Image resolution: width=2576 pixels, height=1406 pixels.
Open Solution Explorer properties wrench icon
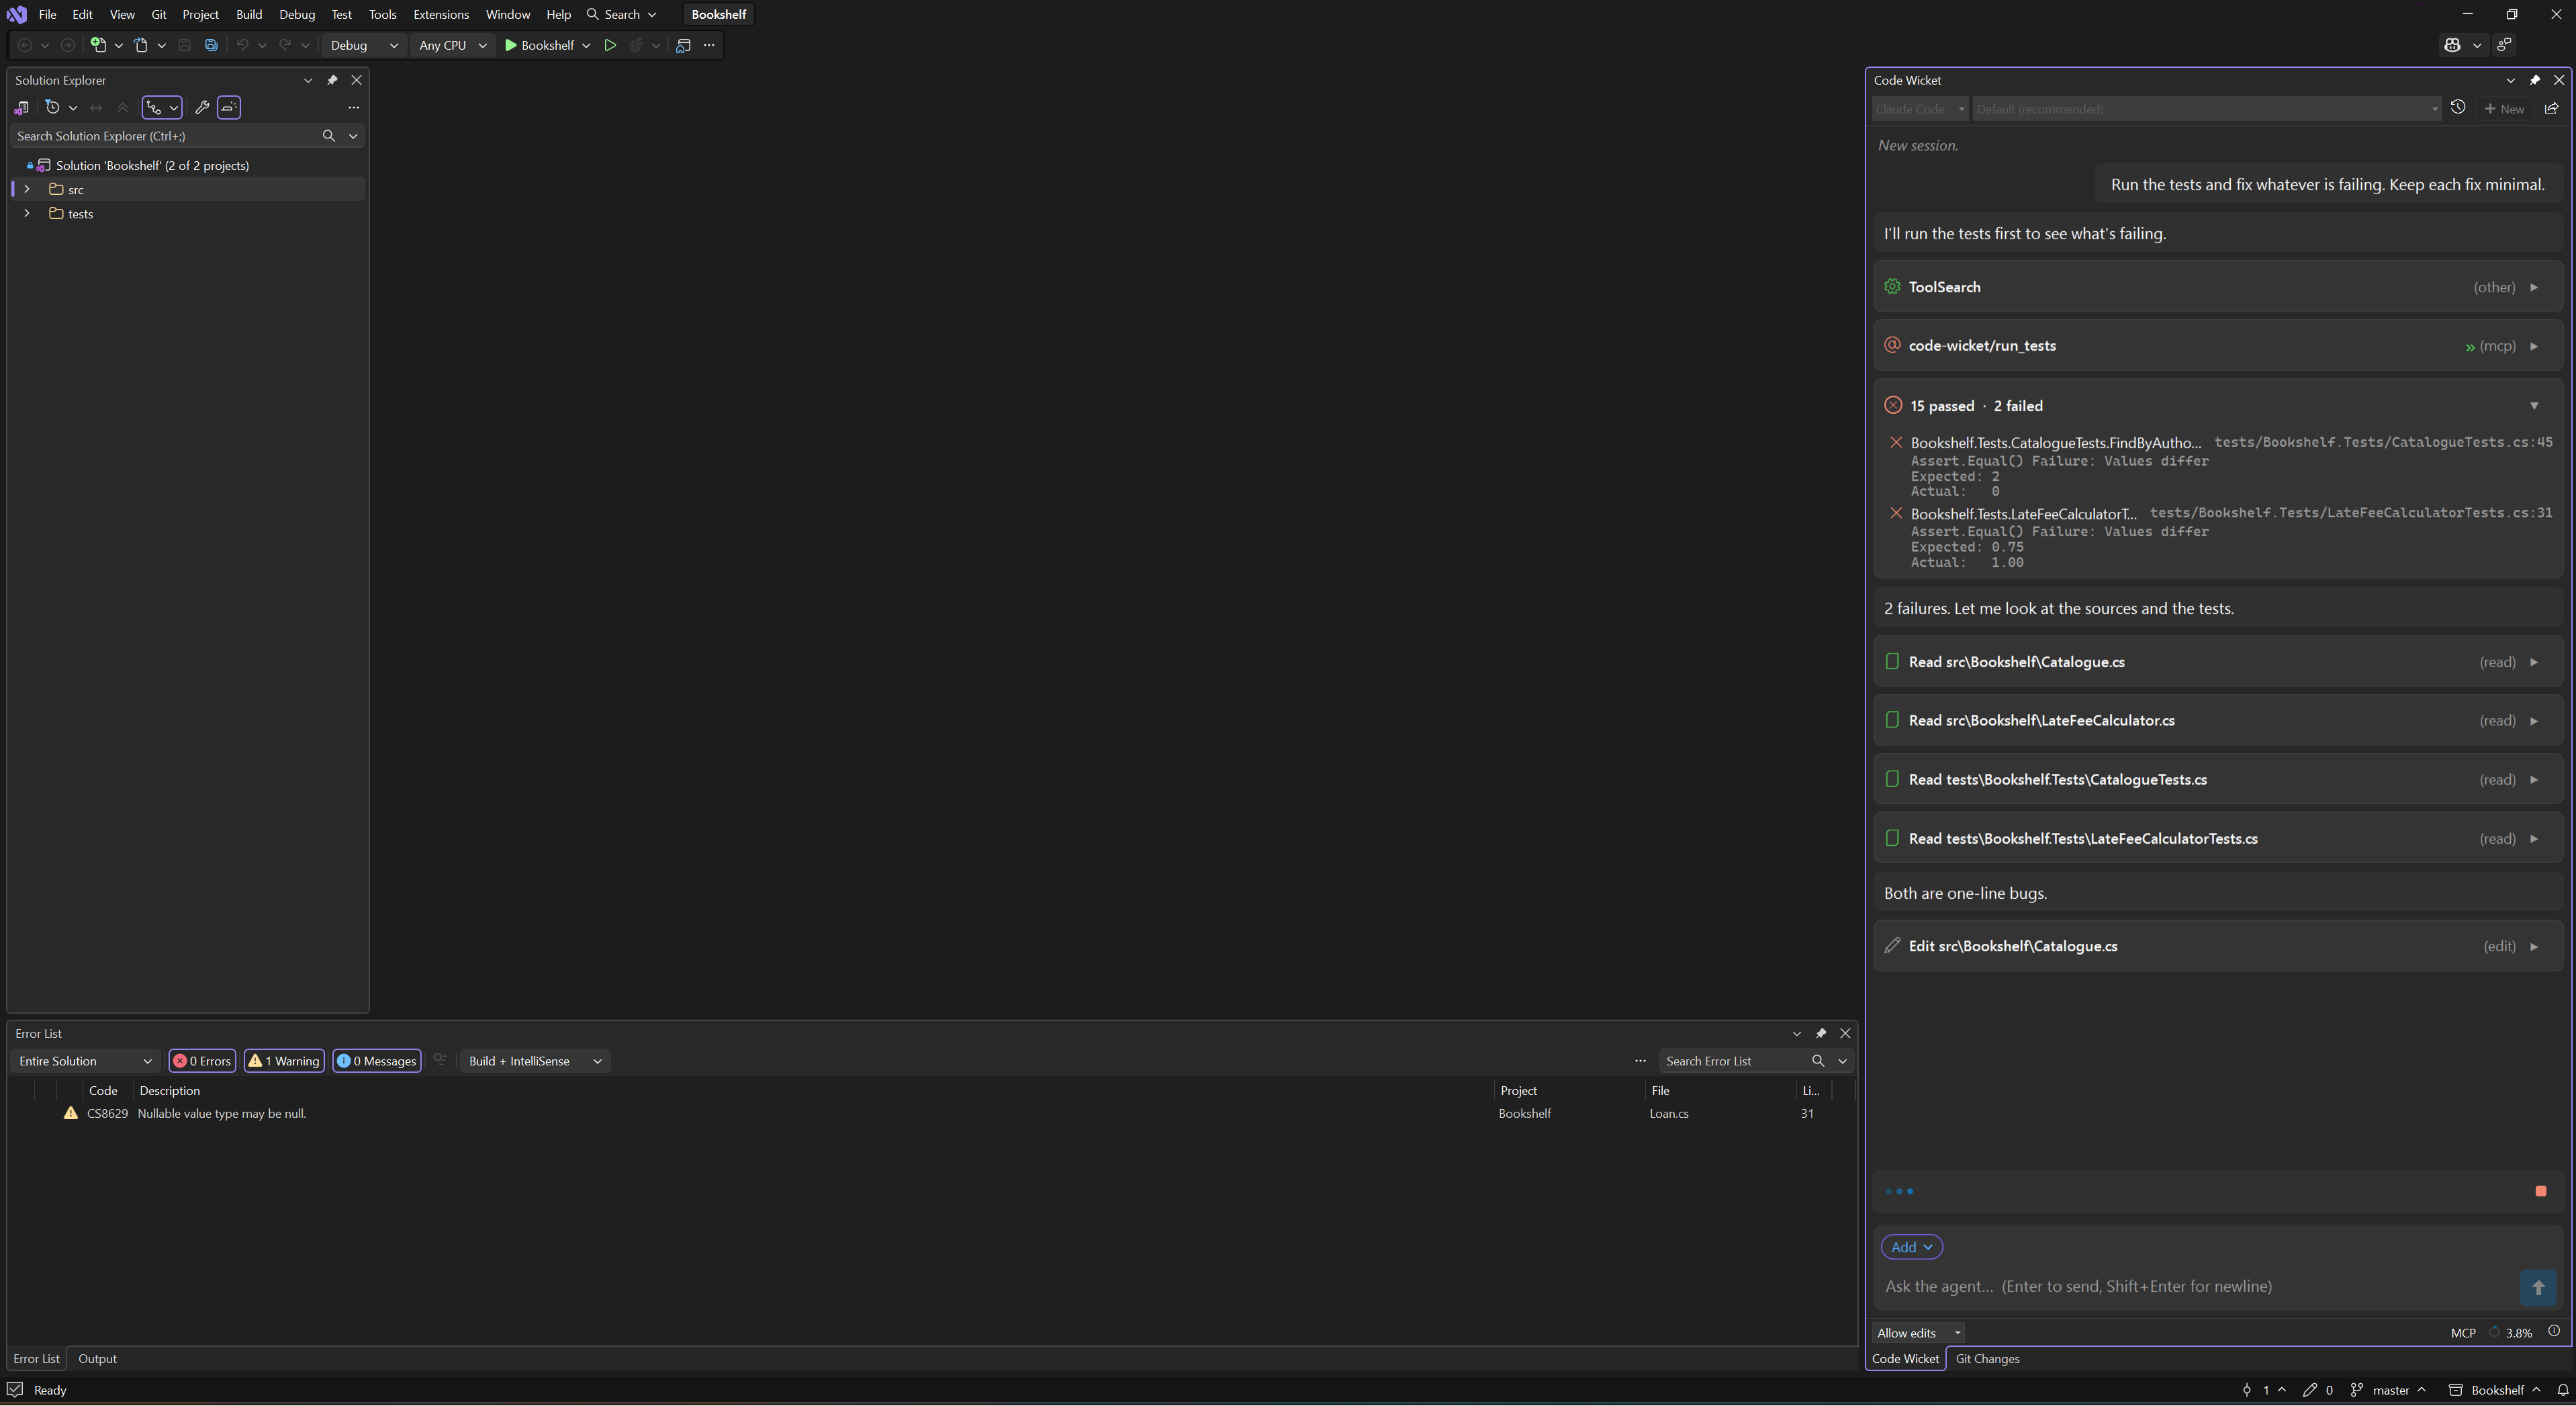point(201,108)
